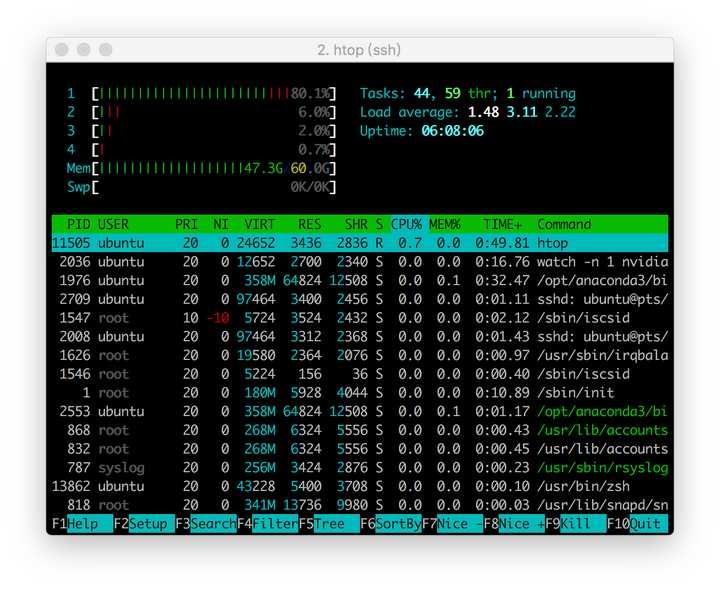Select process 2036 watch -n 1 nvidia

[360, 262]
